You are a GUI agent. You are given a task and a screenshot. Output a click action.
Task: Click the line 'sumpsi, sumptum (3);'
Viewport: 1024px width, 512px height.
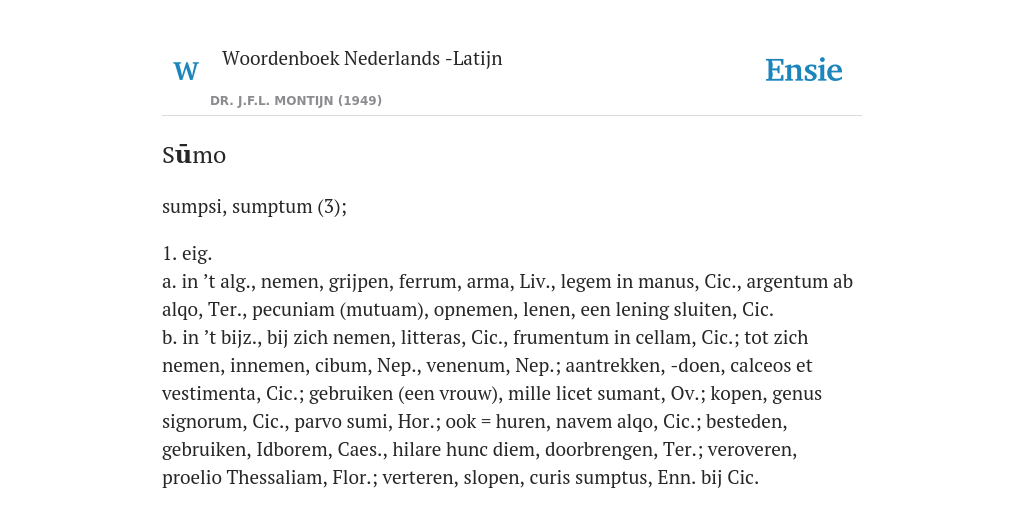tap(255, 207)
